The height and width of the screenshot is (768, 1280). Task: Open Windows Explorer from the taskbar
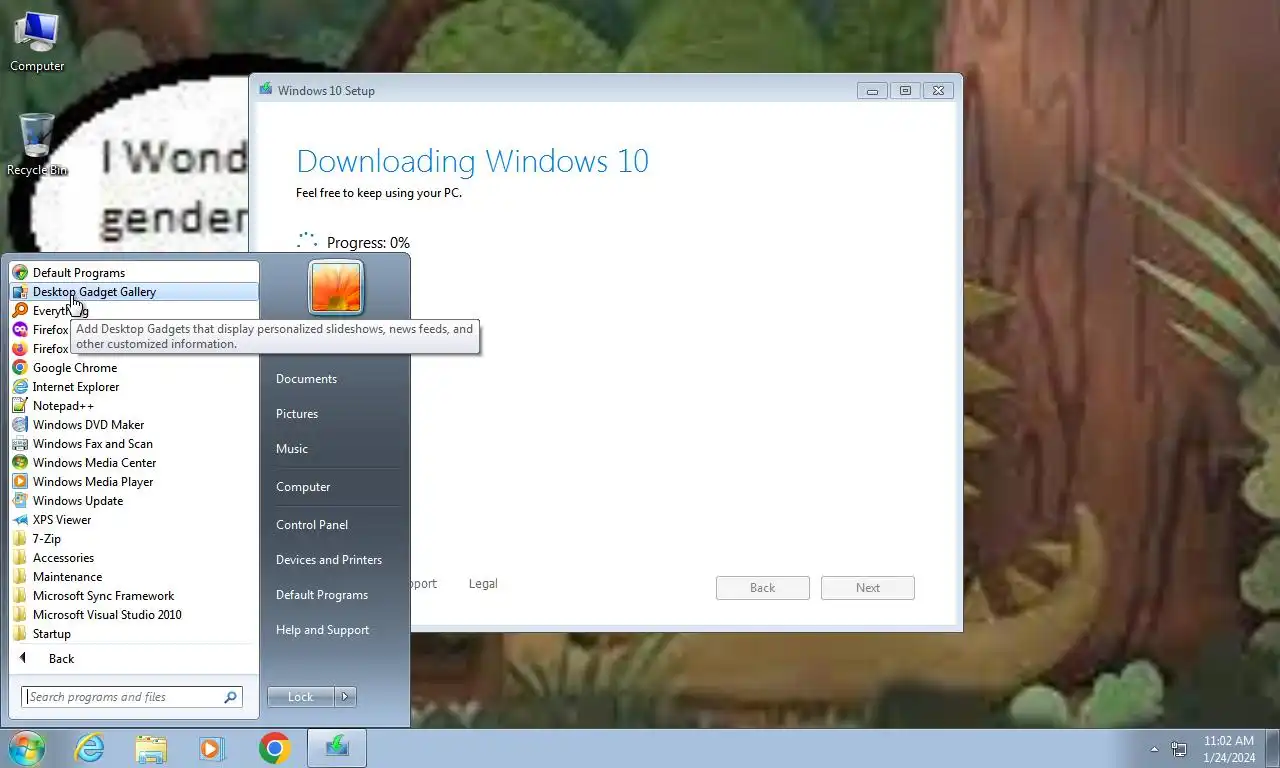click(151, 748)
